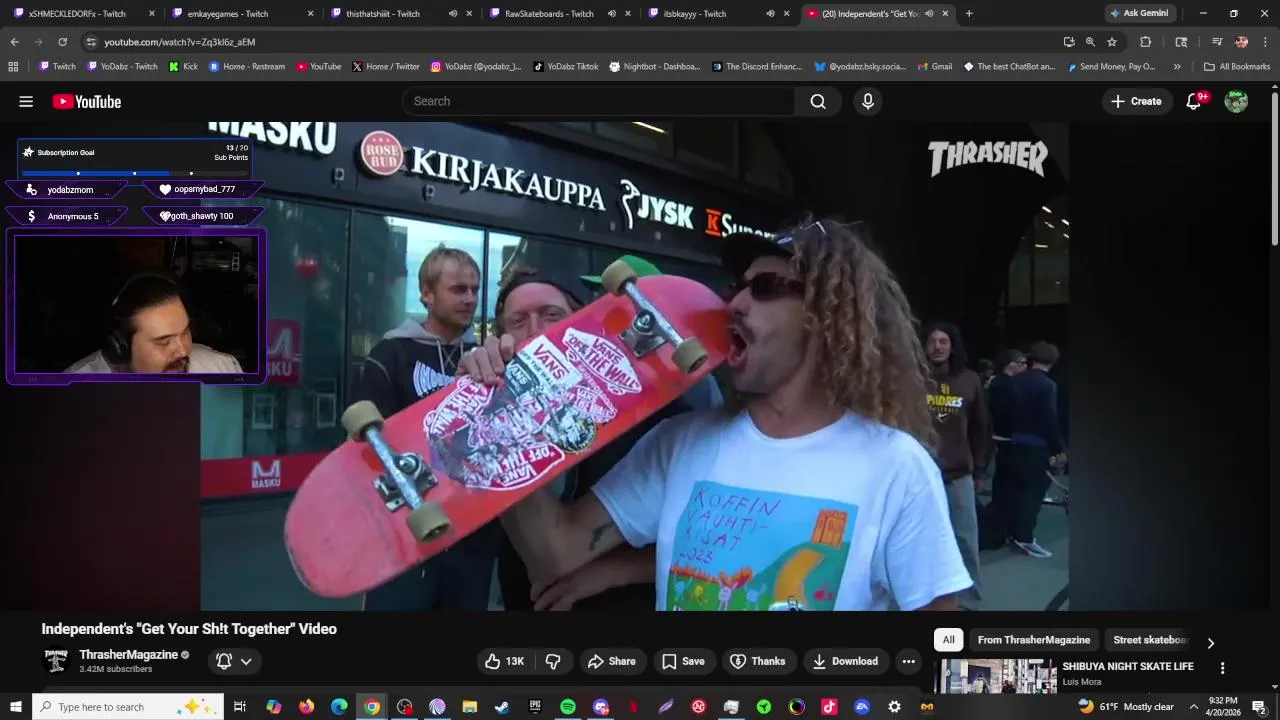View site information icon in address bar
Viewport: 1280px width, 720px height.
(x=91, y=42)
